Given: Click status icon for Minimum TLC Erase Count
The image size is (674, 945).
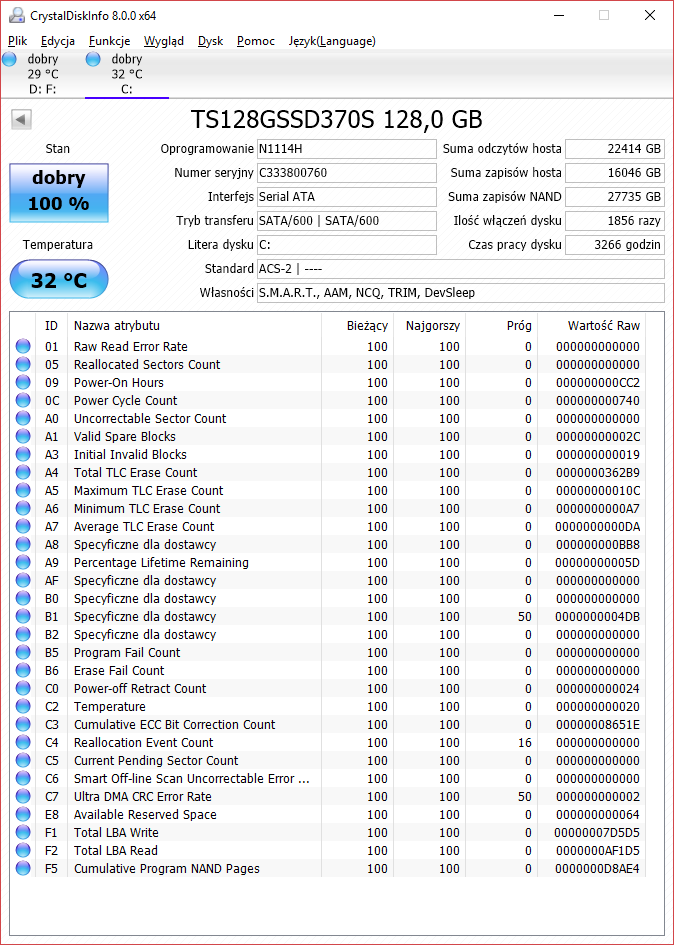Looking at the screenshot, I should (x=23, y=509).
